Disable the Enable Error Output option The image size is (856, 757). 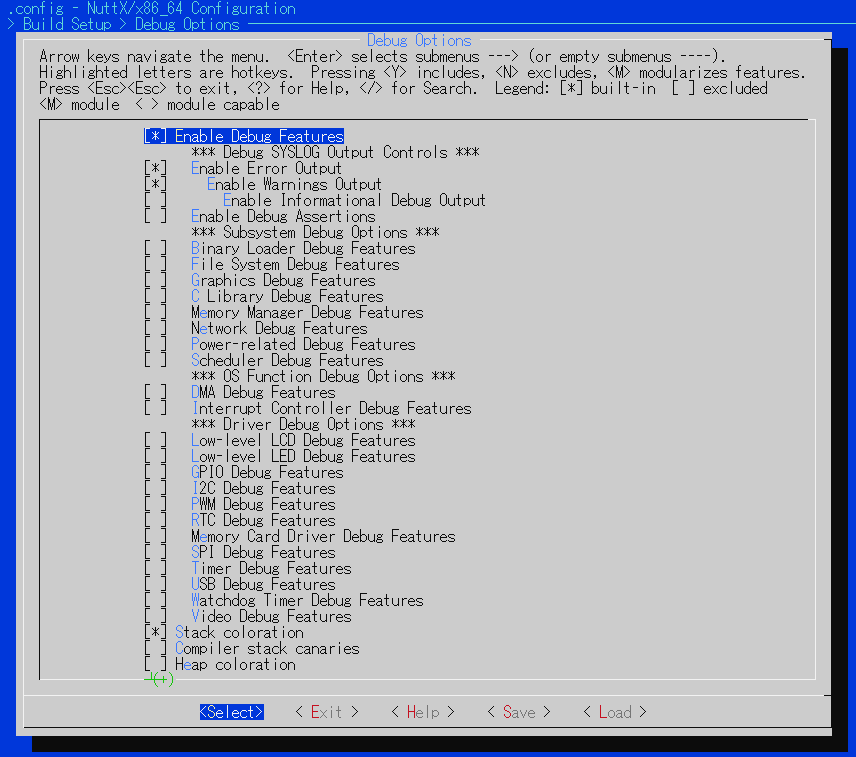click(x=156, y=168)
